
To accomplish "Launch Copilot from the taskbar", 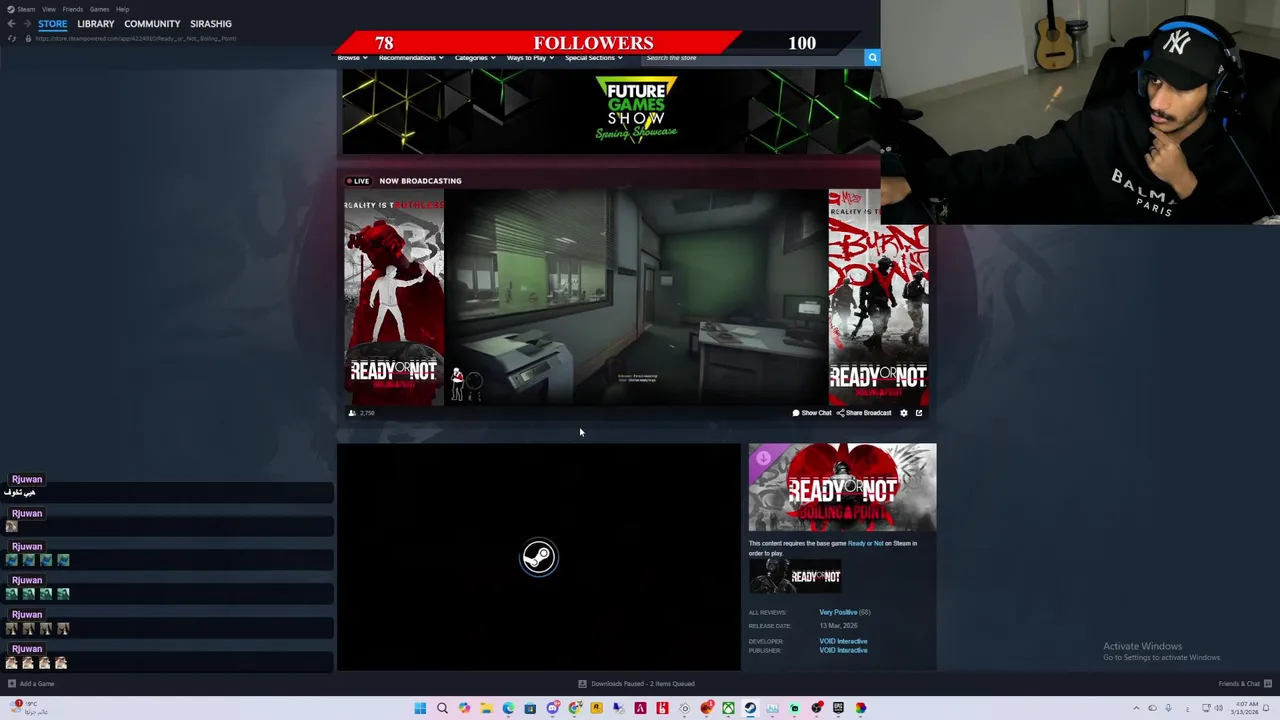I will tap(464, 708).
